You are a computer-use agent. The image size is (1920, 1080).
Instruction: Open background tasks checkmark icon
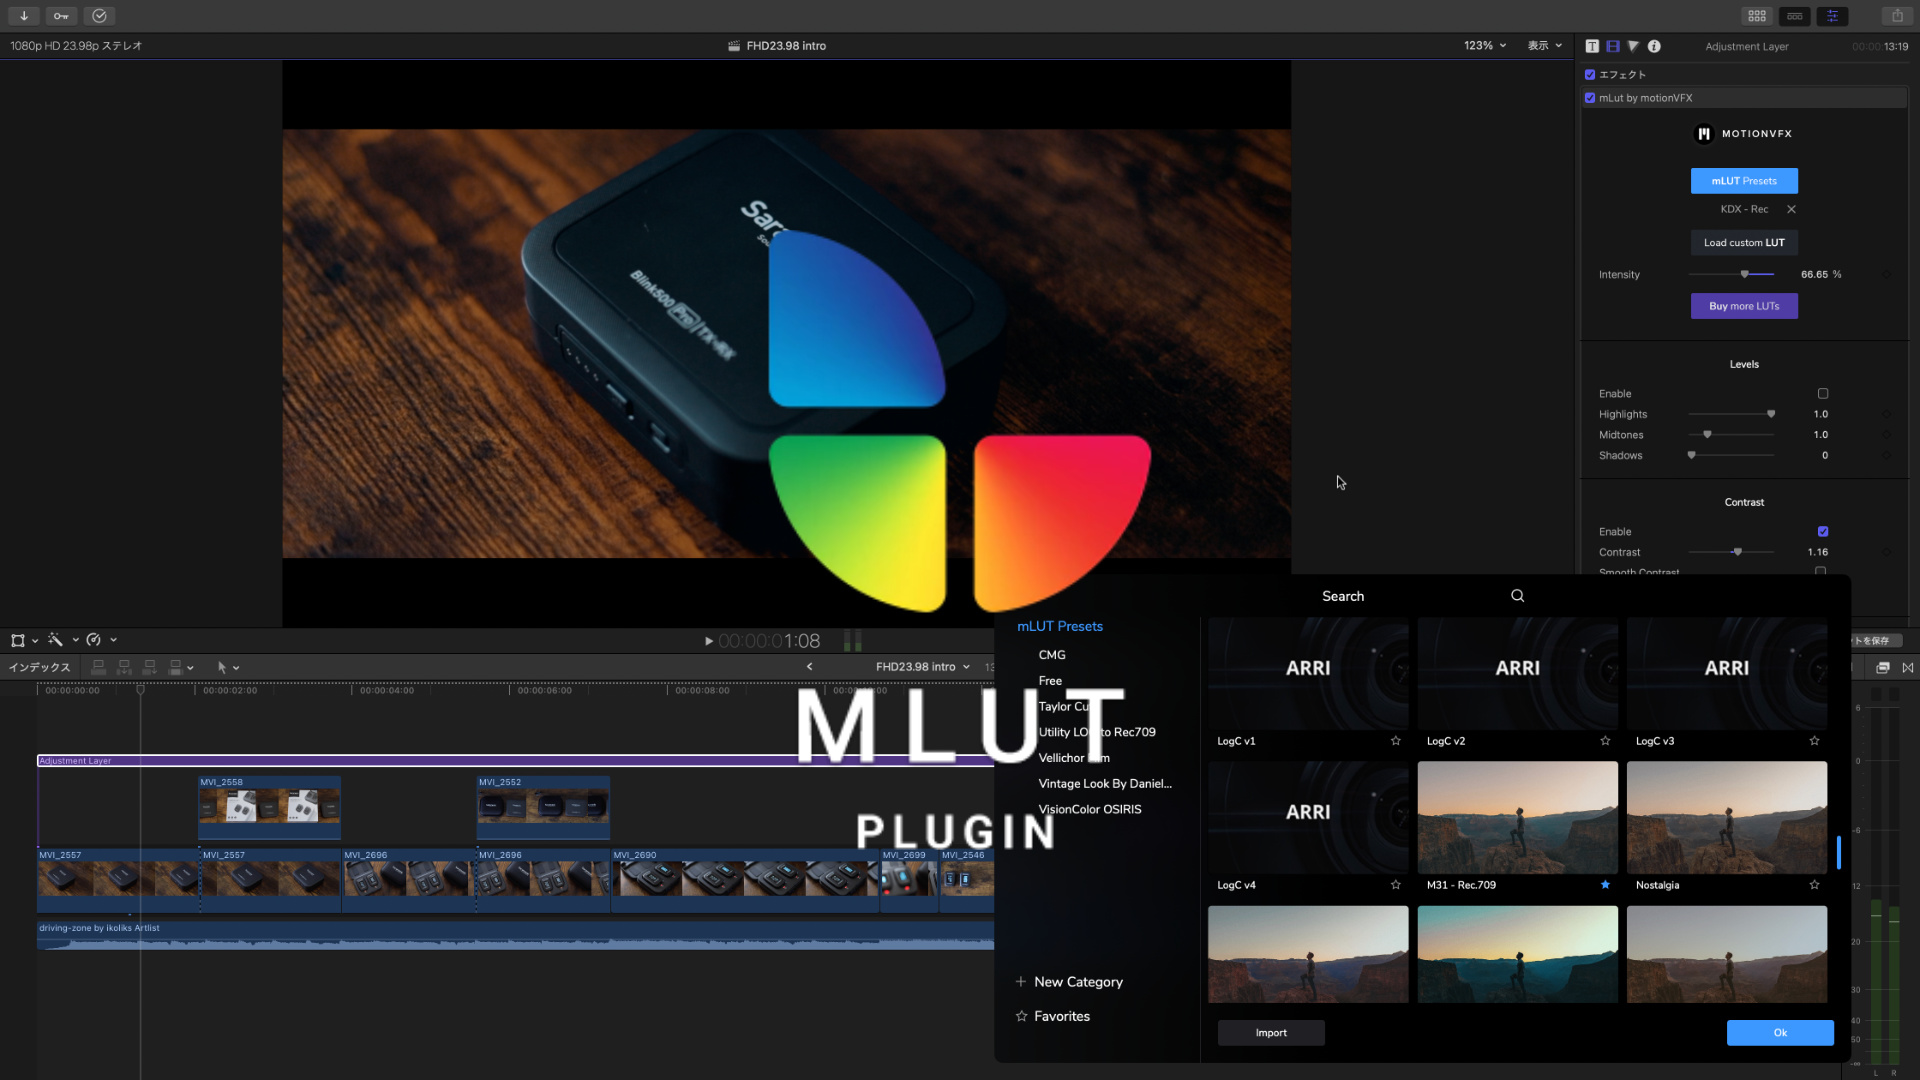point(99,16)
